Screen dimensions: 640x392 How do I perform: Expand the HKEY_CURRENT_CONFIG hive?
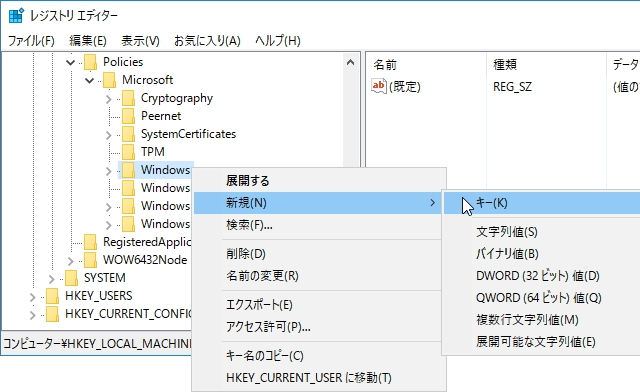point(33,315)
